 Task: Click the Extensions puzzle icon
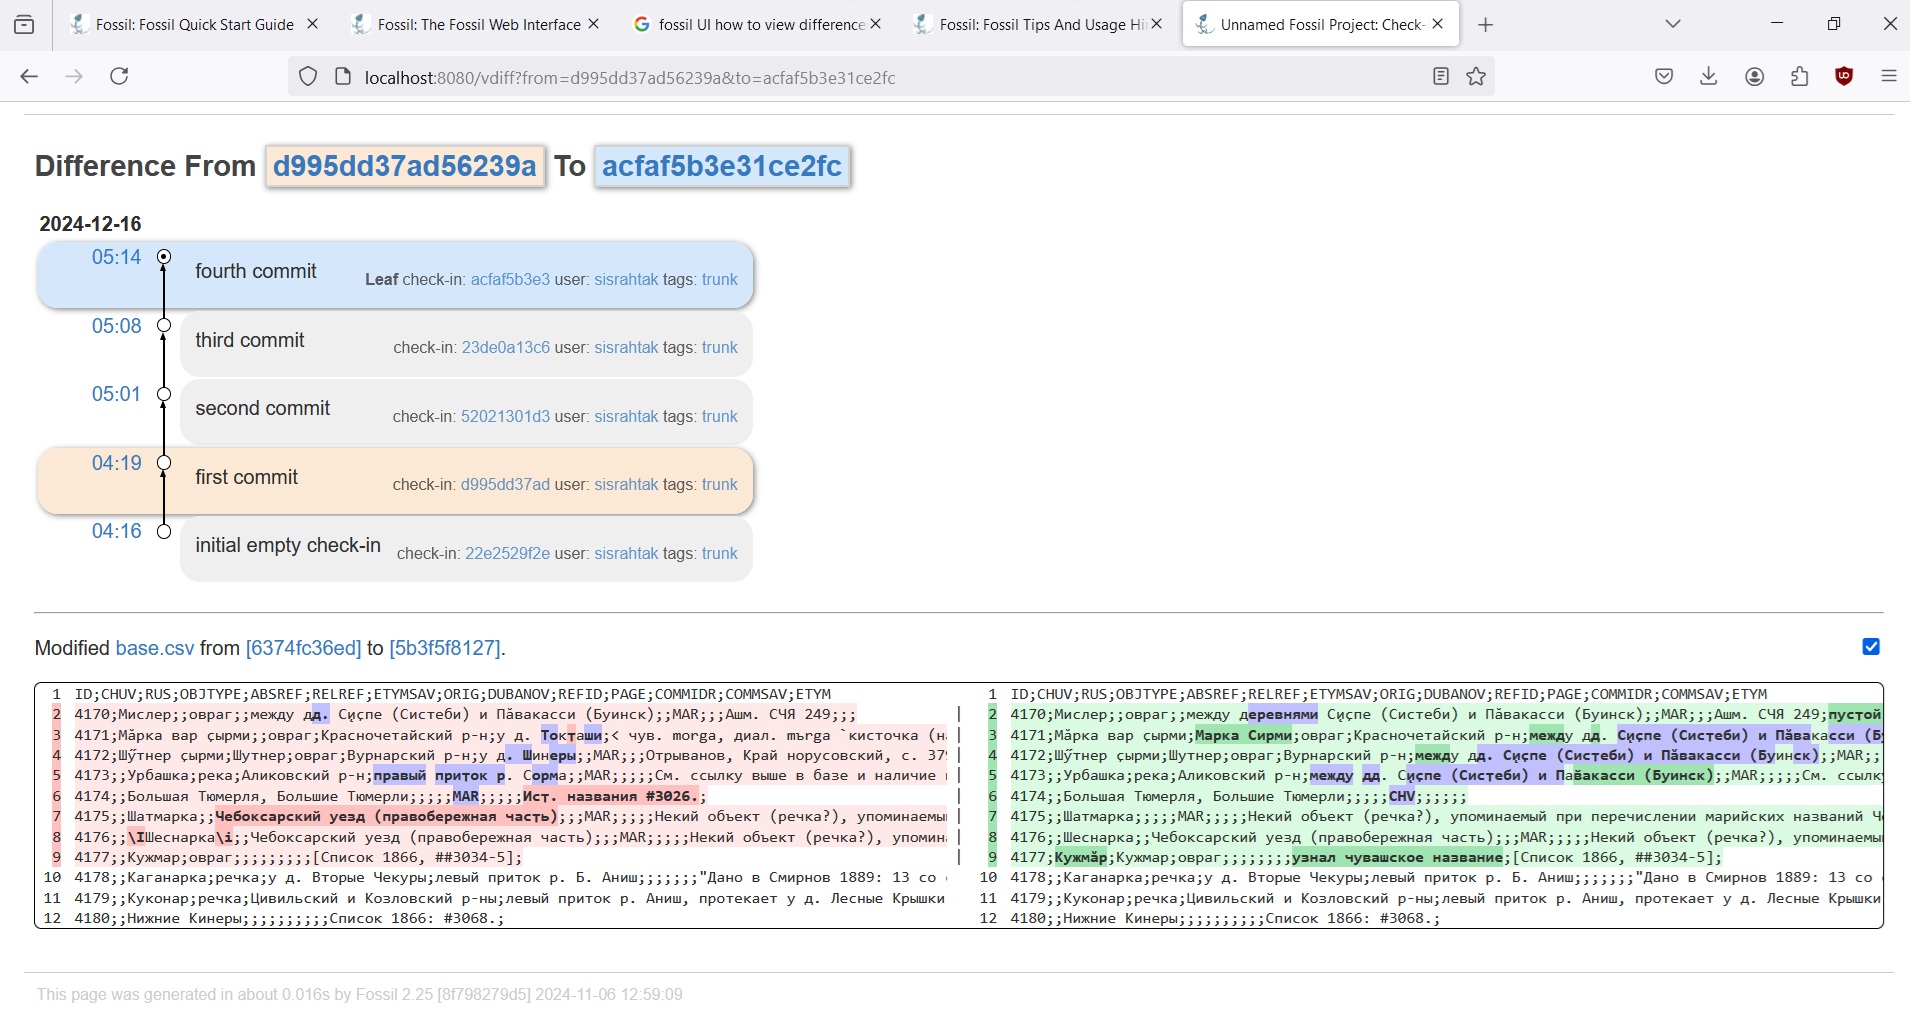tap(1800, 76)
